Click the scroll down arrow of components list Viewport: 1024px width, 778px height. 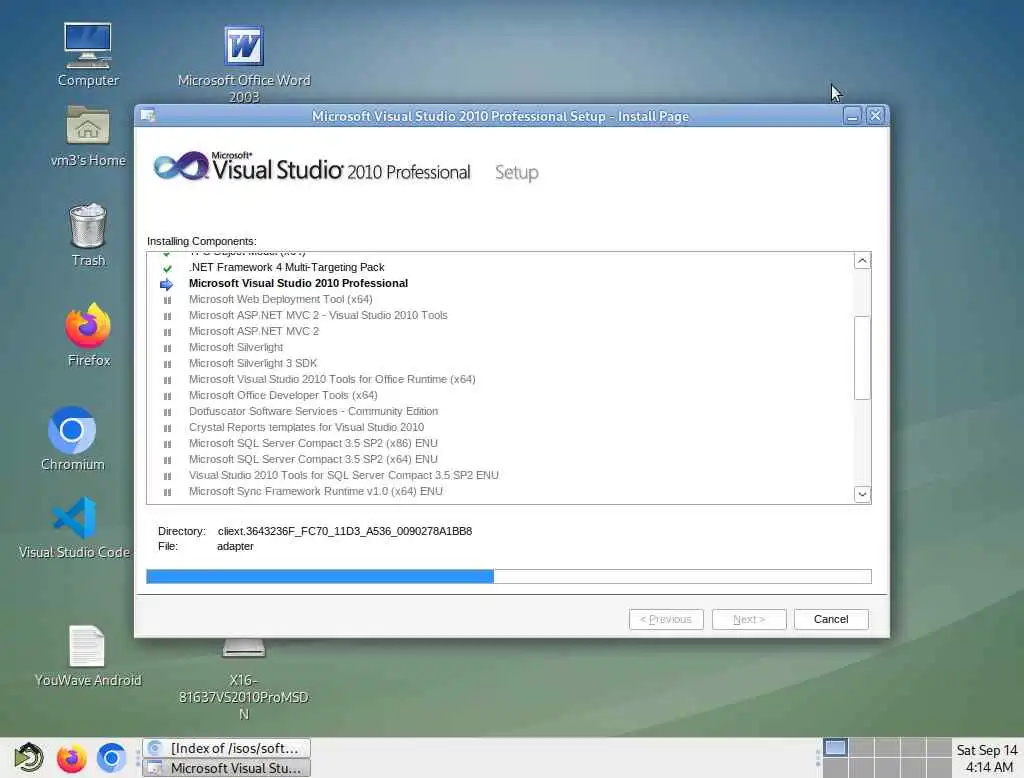click(862, 494)
